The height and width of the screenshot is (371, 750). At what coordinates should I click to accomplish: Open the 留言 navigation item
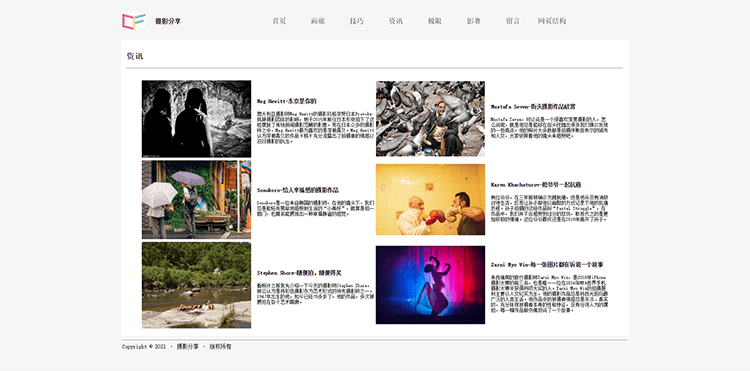513,21
